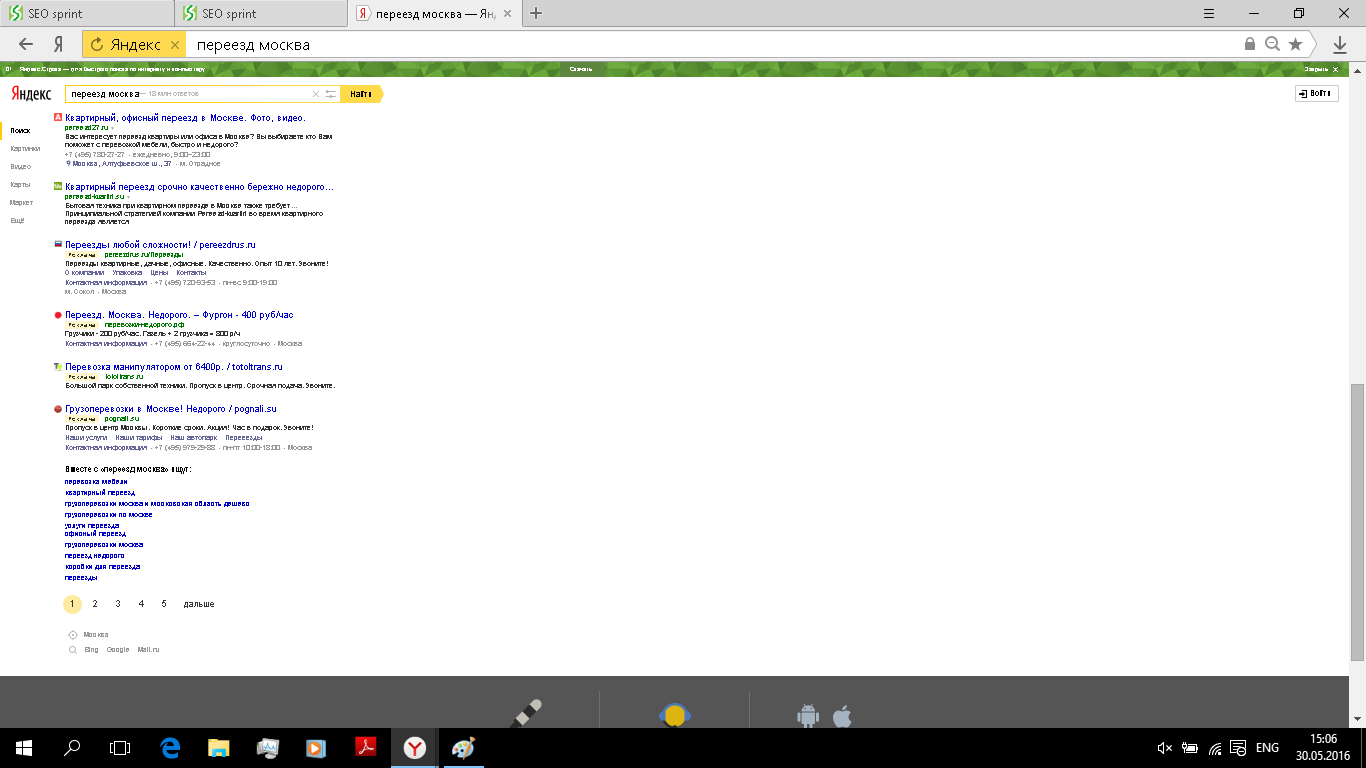Select Картинки in the left sidebar
1366x768 pixels.
pyautogui.click(x=25, y=148)
